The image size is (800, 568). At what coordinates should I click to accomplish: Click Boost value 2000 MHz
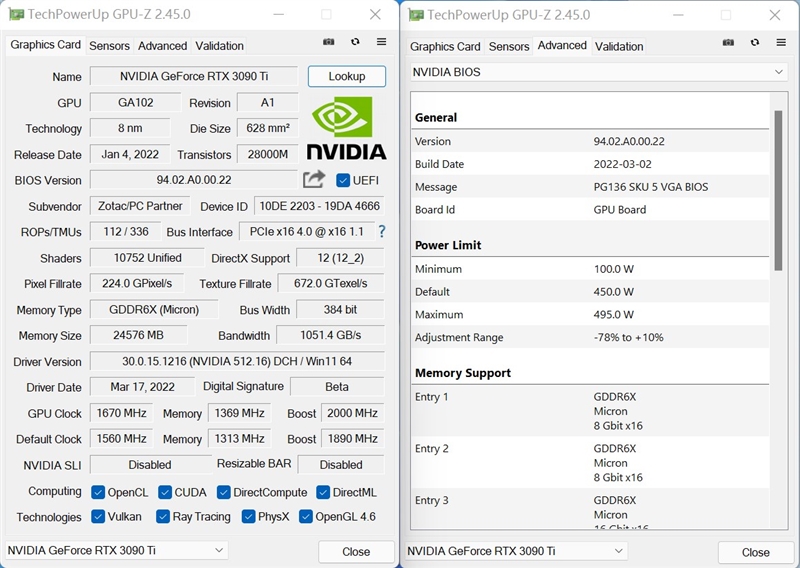(353, 413)
